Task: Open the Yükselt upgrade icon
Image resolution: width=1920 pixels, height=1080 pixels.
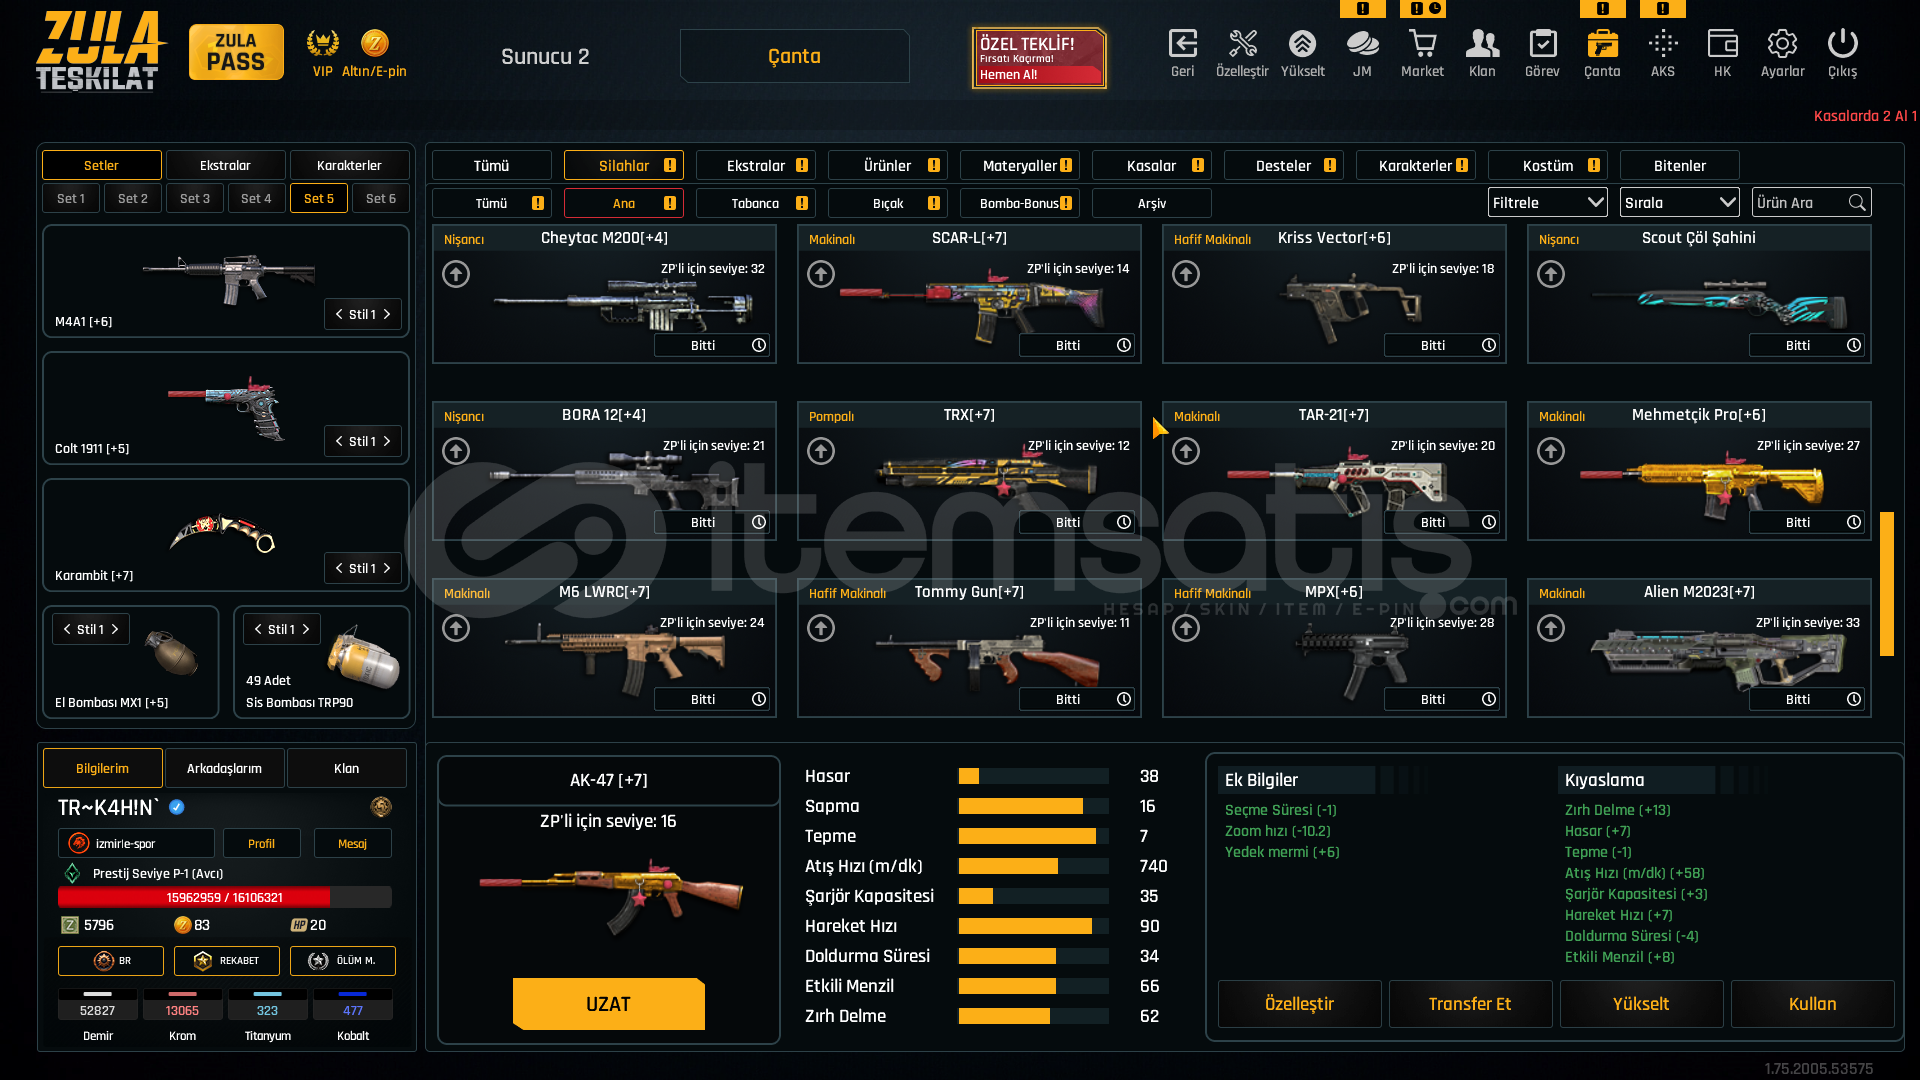Action: pyautogui.click(x=1302, y=44)
